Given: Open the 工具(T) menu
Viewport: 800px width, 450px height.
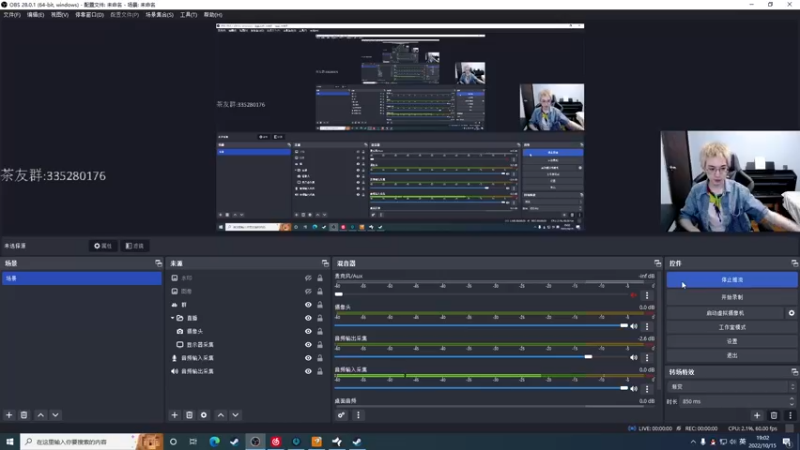Looking at the screenshot, I should pos(188,15).
